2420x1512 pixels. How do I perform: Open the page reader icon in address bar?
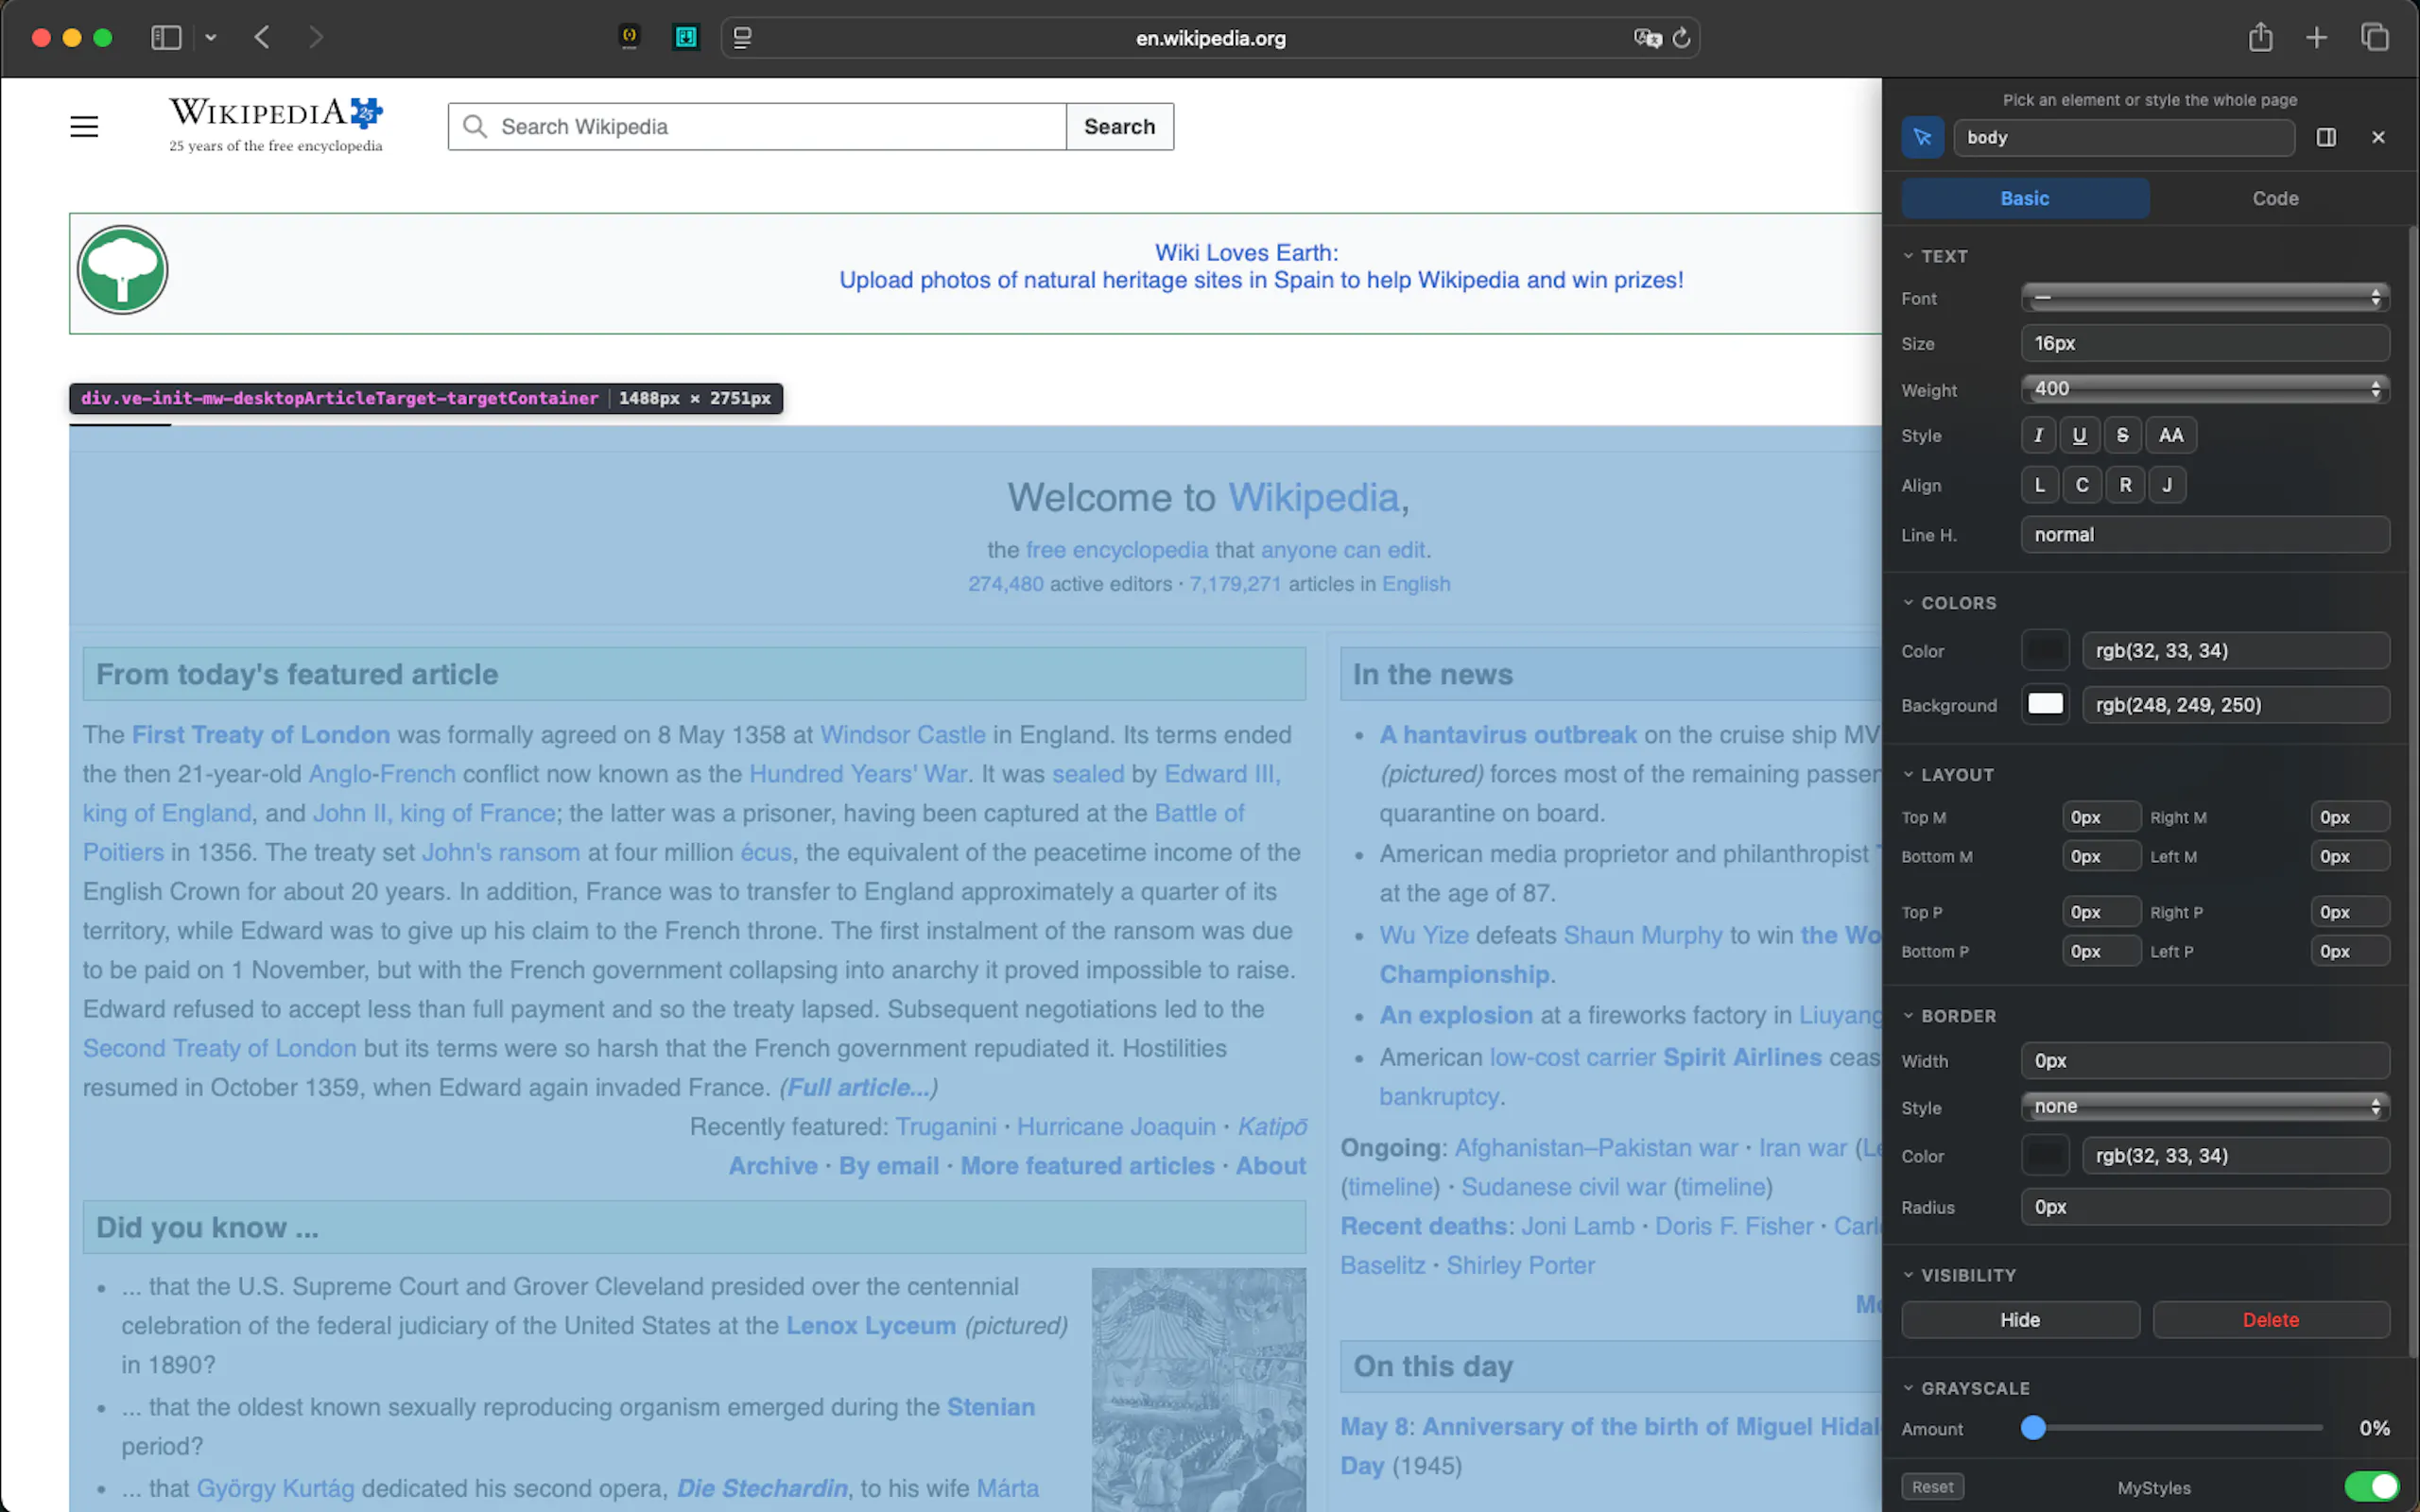coord(742,38)
